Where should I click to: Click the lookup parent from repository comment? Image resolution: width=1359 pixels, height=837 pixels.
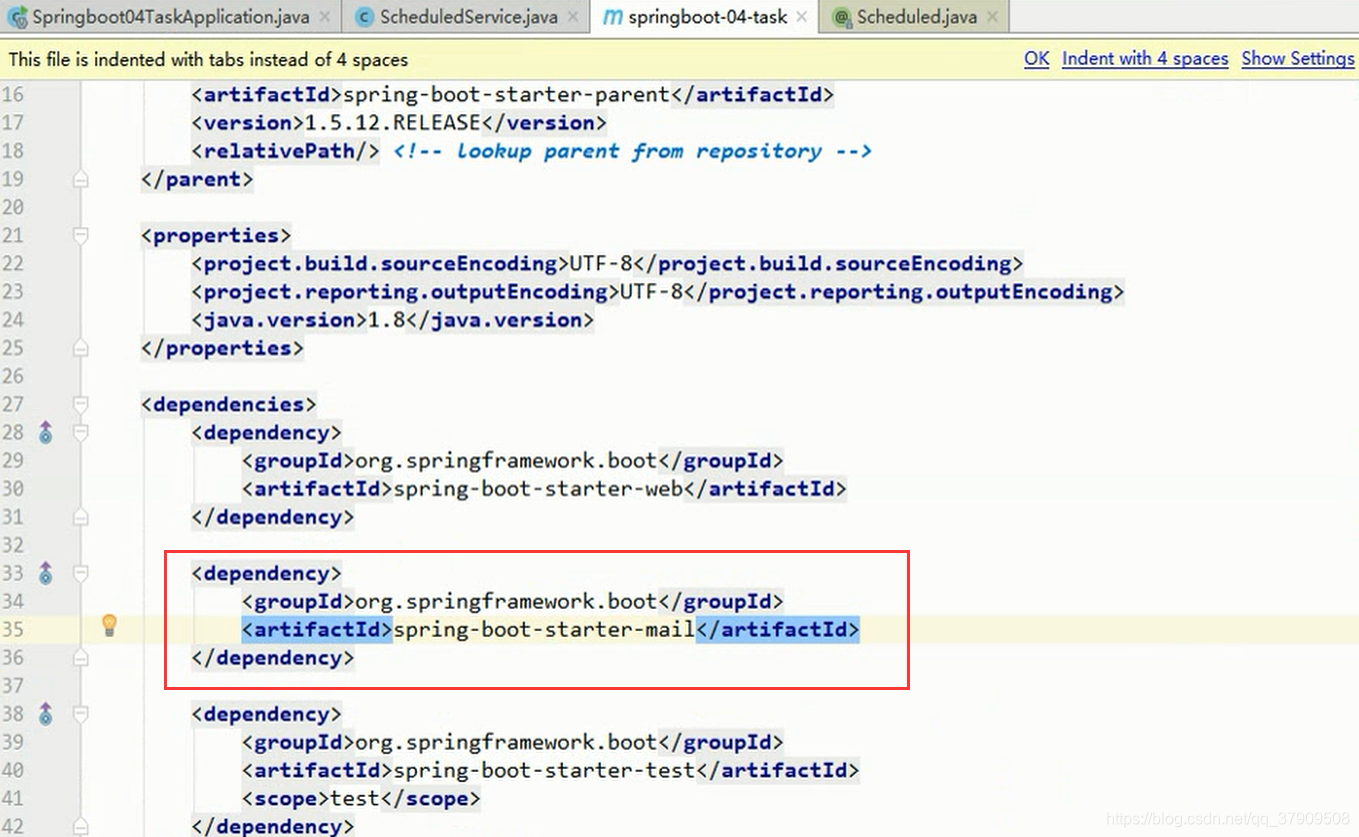(633, 151)
